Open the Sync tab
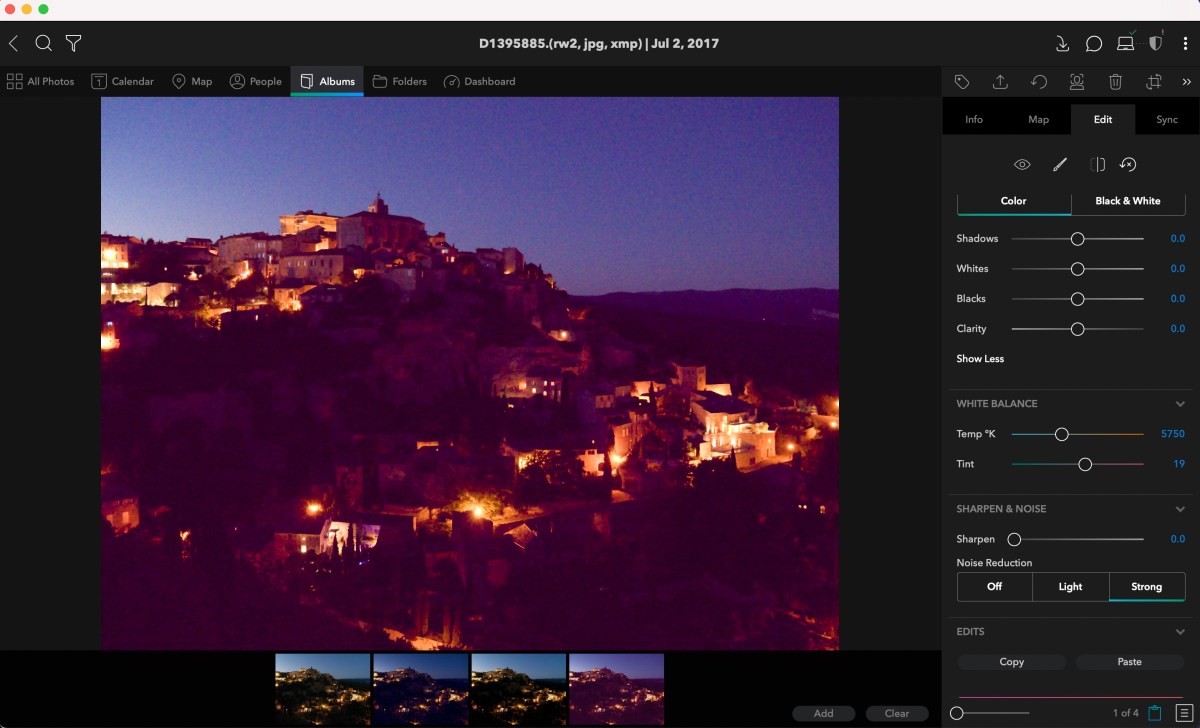The image size is (1200, 728). click(x=1167, y=120)
